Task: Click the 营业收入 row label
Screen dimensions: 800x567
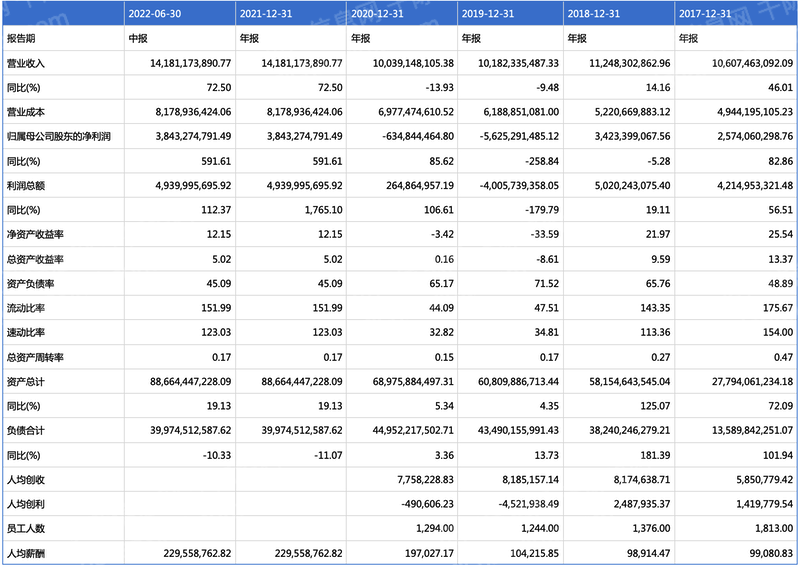Action: pos(26,63)
